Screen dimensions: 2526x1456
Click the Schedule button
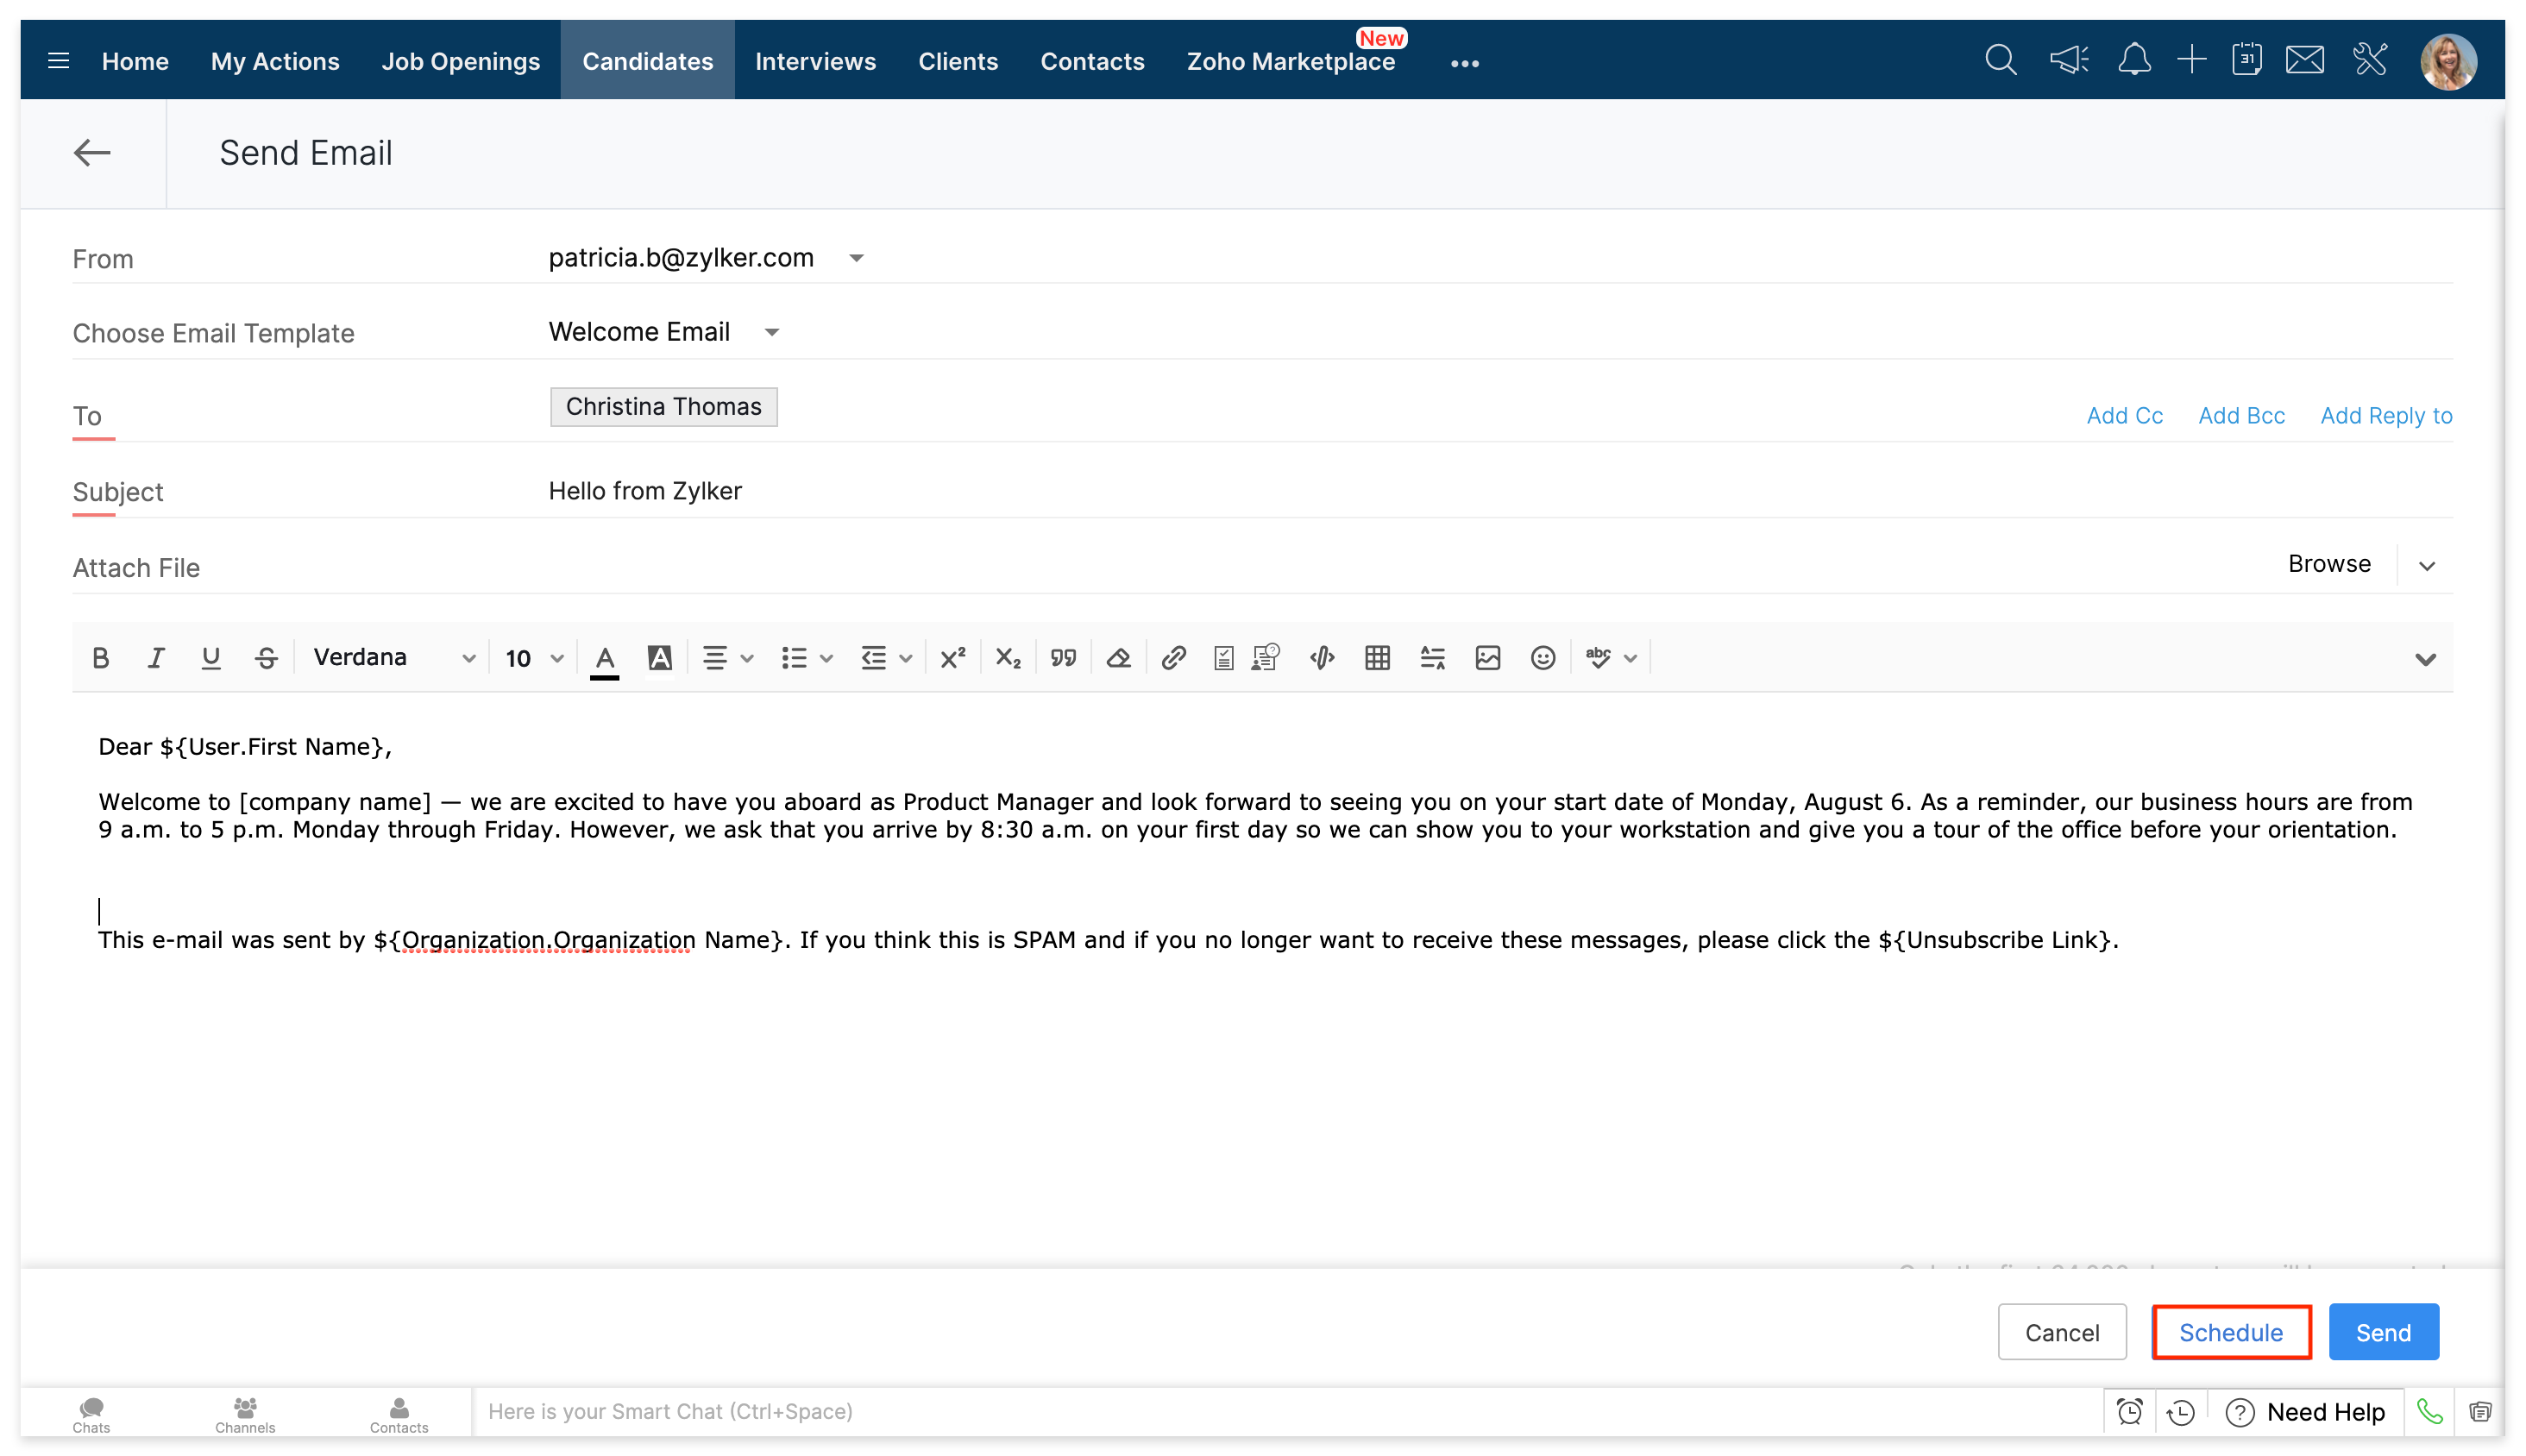pyautogui.click(x=2230, y=1332)
